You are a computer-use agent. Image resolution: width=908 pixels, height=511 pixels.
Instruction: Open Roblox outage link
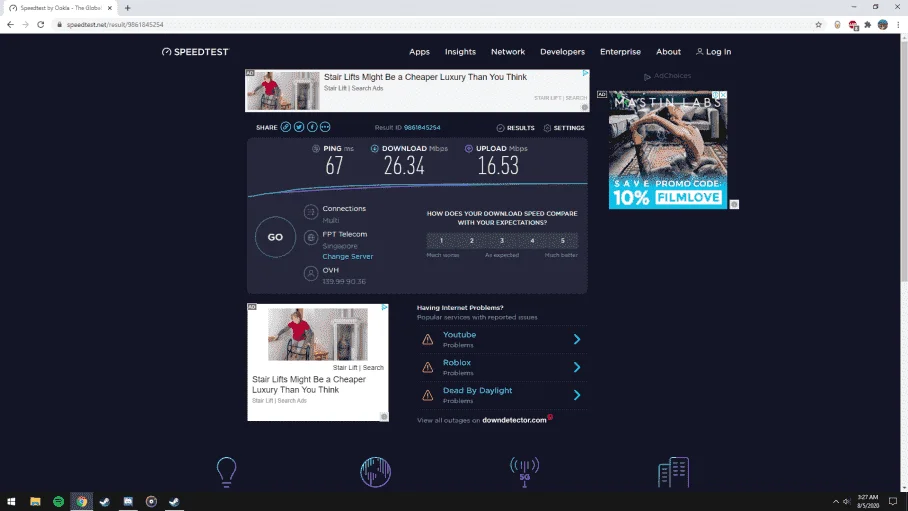click(457, 363)
